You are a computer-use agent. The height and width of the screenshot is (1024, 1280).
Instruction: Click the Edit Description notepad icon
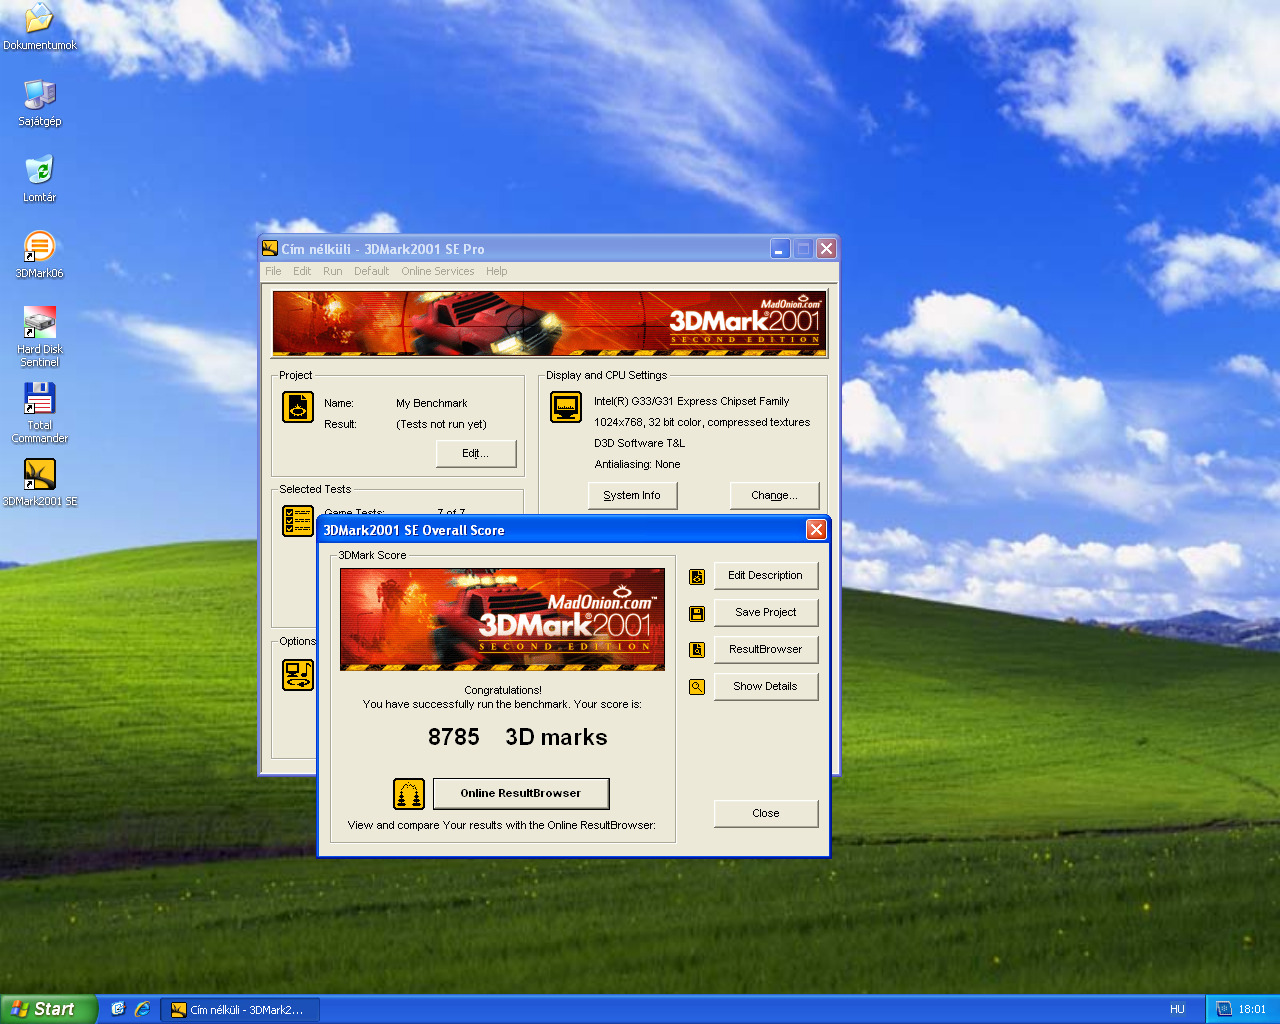(x=697, y=576)
